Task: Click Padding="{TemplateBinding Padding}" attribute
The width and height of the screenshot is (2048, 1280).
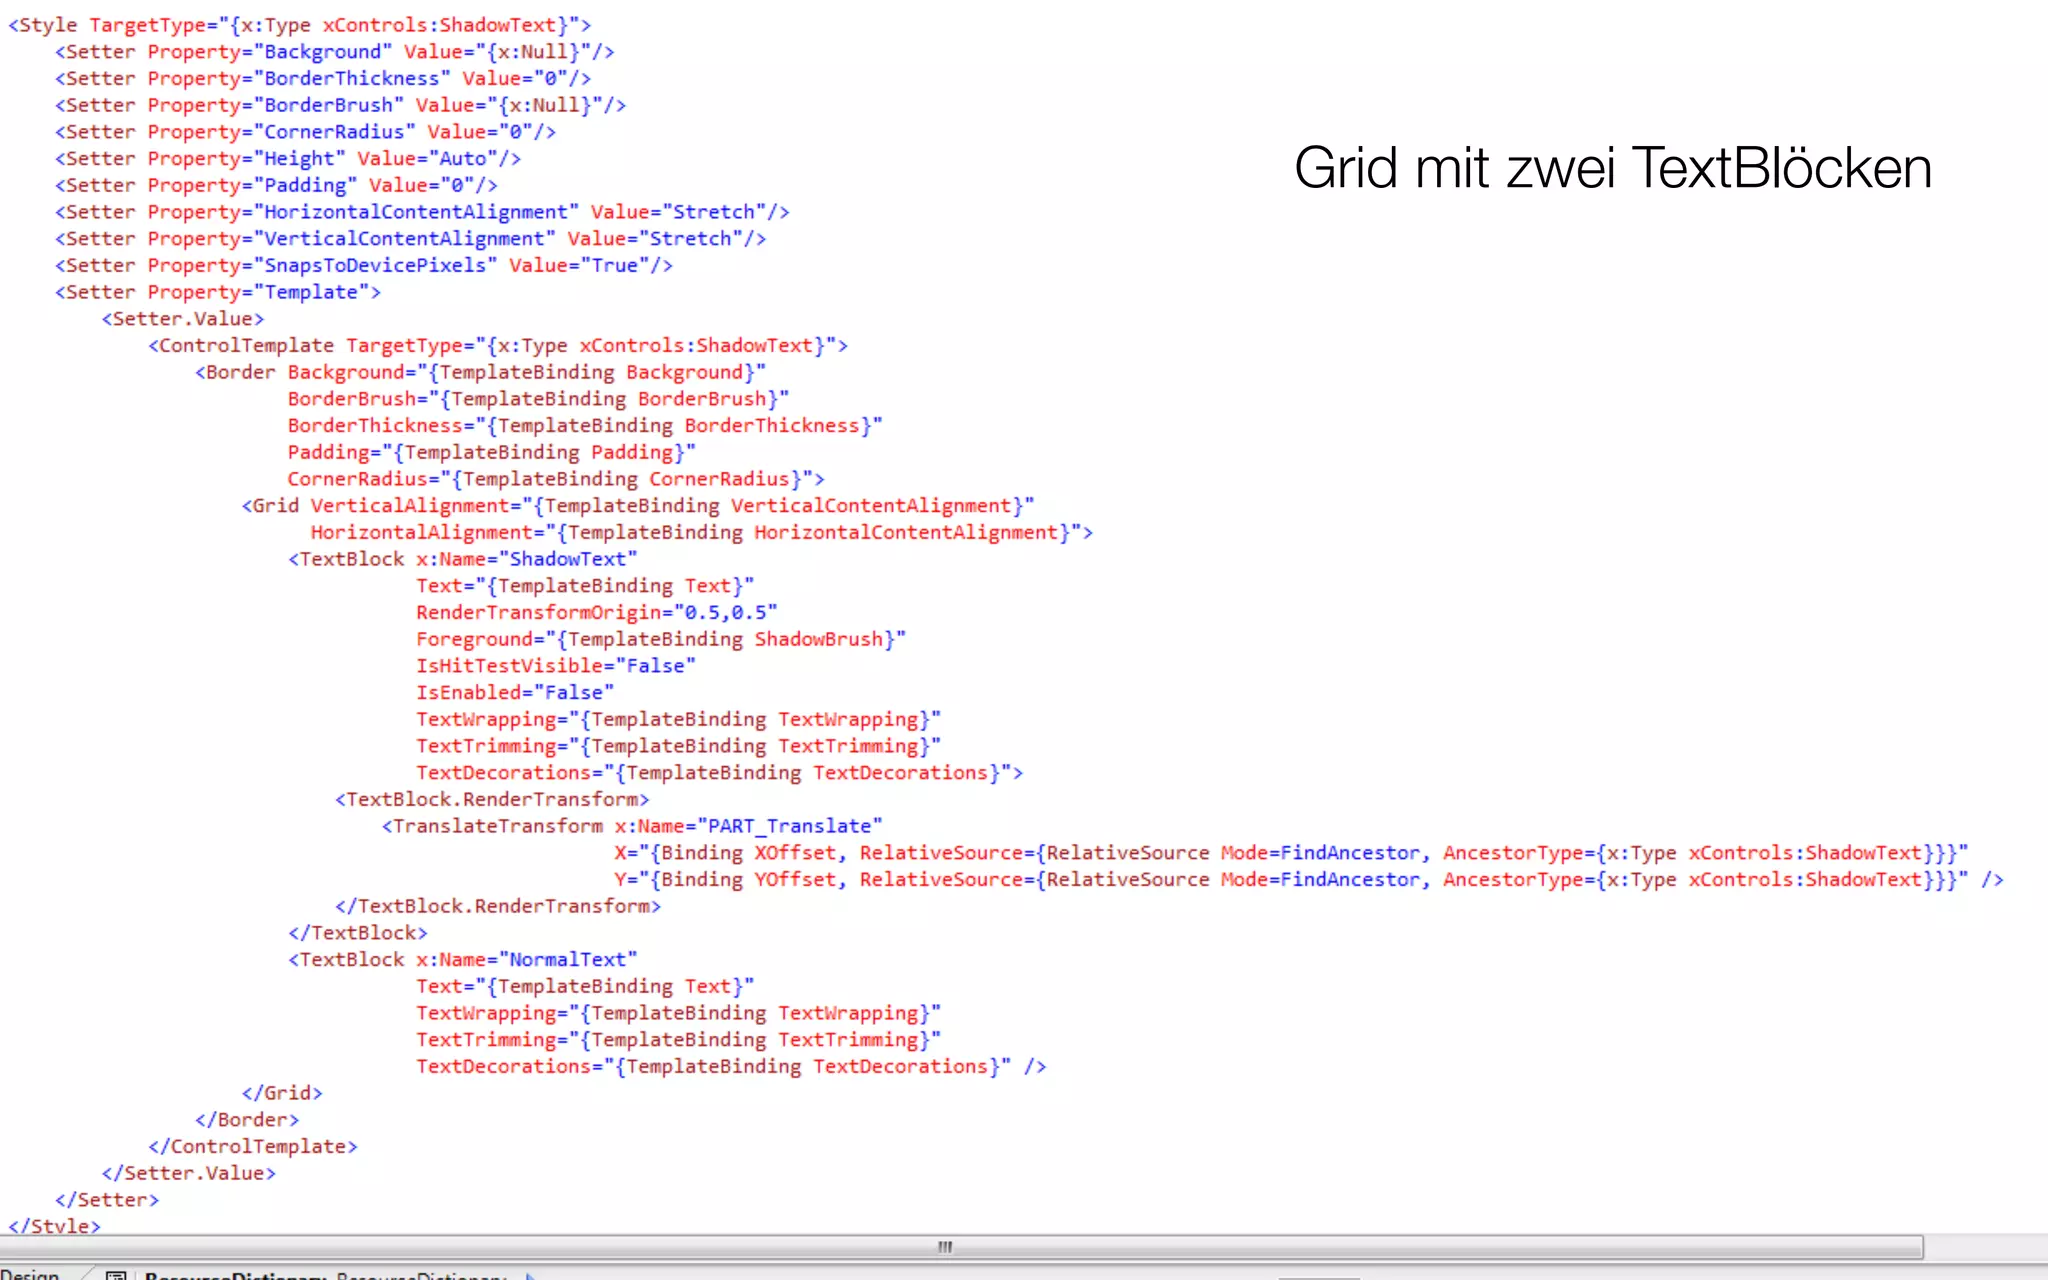Action: point(492,452)
